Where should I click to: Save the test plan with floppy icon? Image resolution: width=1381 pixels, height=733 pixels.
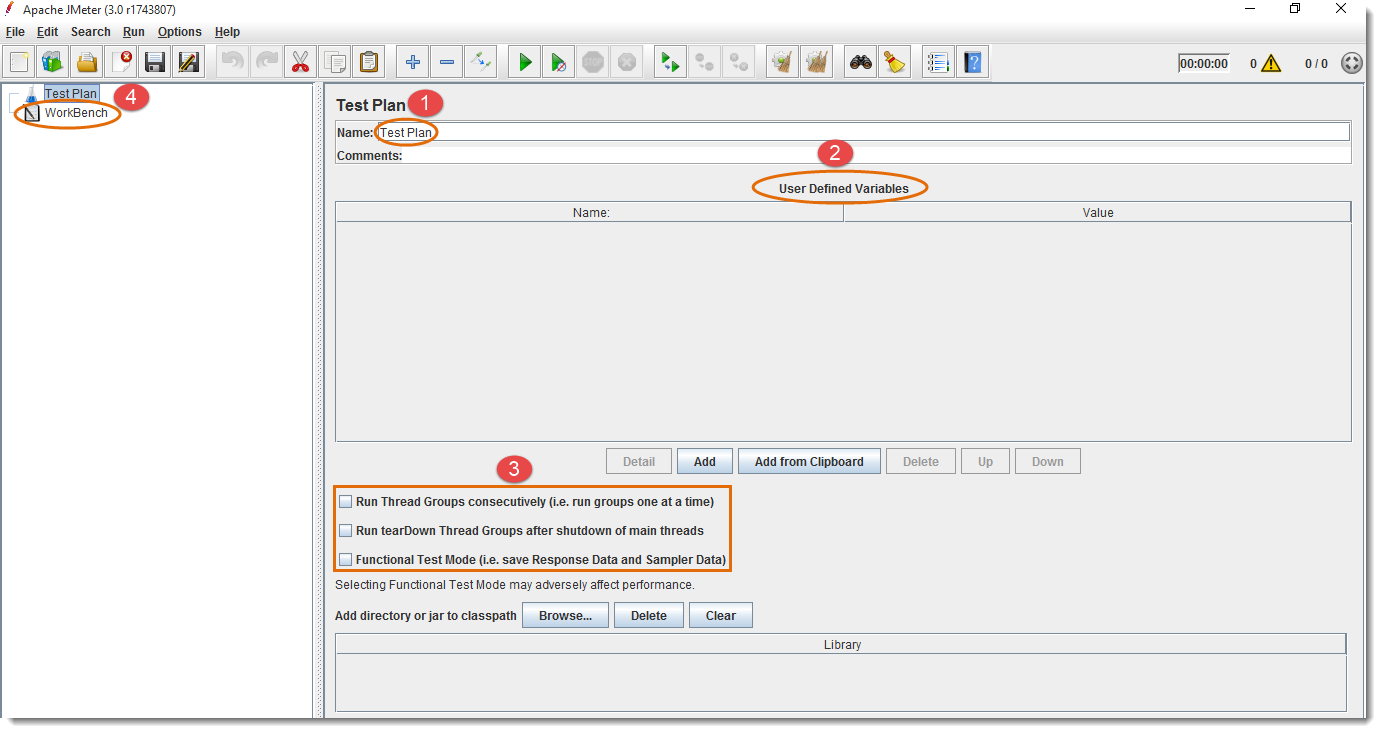point(155,62)
